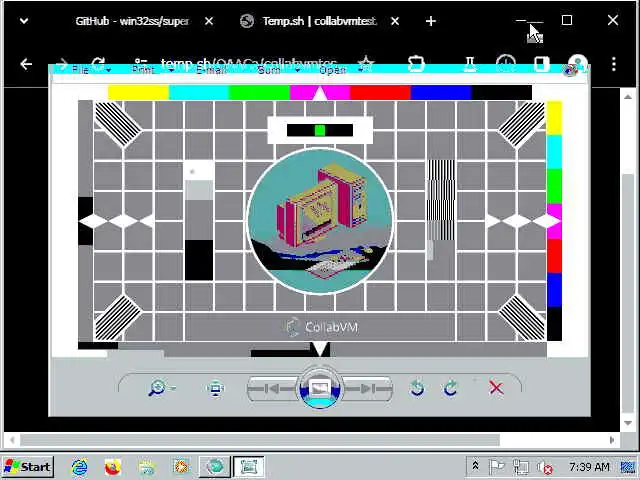This screenshot has width=640, height=480.
Task: Go back in the browser
Action: (x=26, y=64)
